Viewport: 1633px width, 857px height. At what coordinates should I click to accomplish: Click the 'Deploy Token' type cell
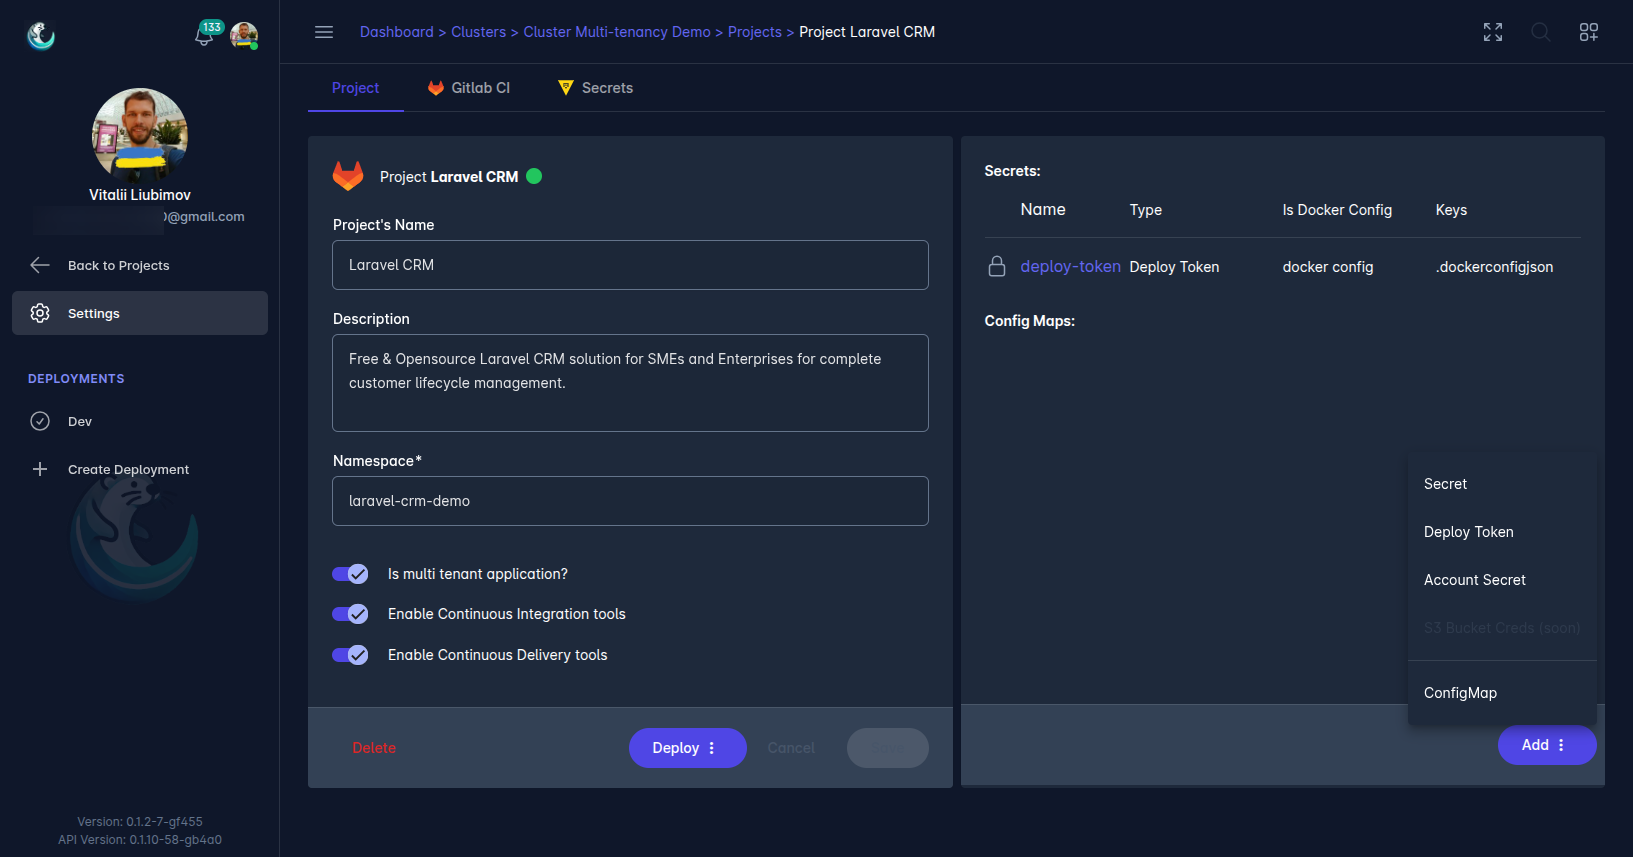click(x=1174, y=267)
